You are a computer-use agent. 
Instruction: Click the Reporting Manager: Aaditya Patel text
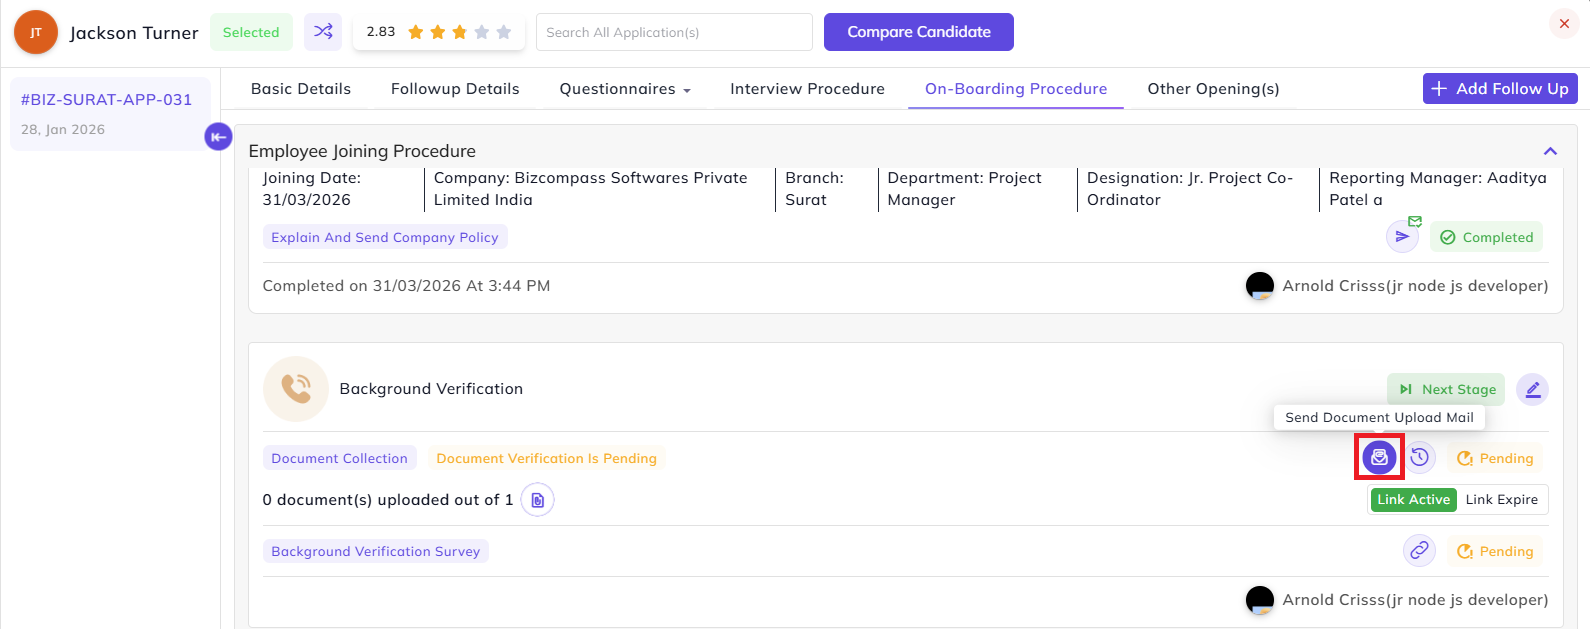point(1438,189)
